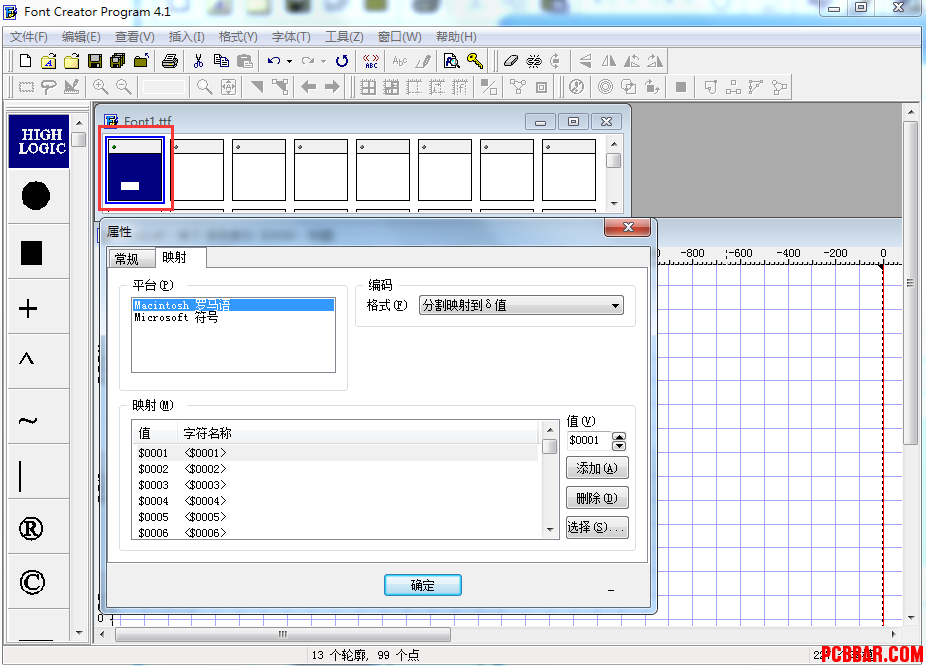Open the 格式 encoding format dropdown
This screenshot has width=926, height=666.
click(x=521, y=305)
